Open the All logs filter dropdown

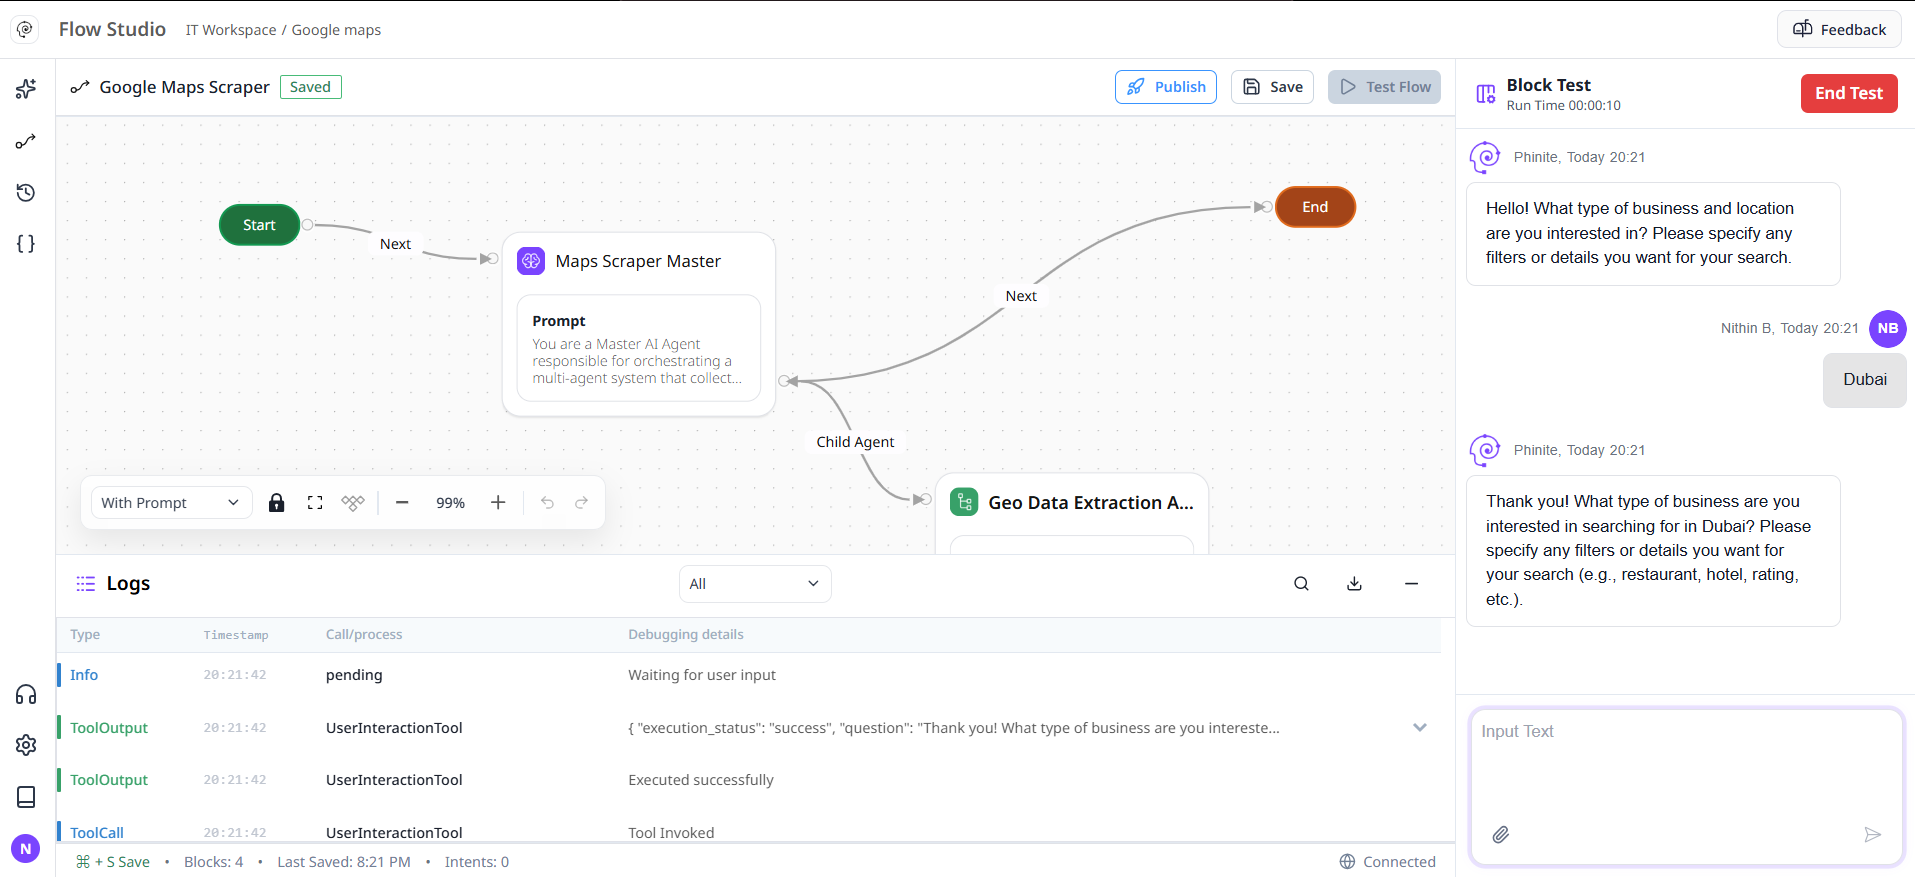click(755, 584)
